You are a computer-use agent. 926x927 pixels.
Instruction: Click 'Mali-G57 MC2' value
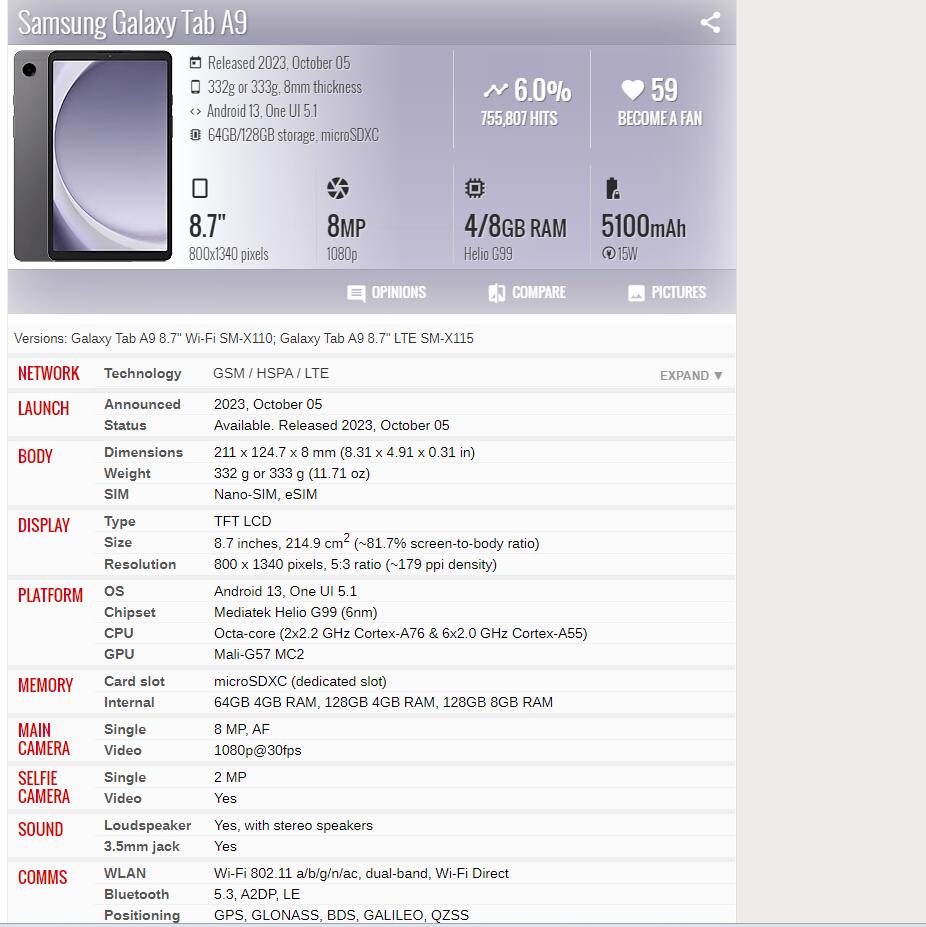click(x=259, y=654)
